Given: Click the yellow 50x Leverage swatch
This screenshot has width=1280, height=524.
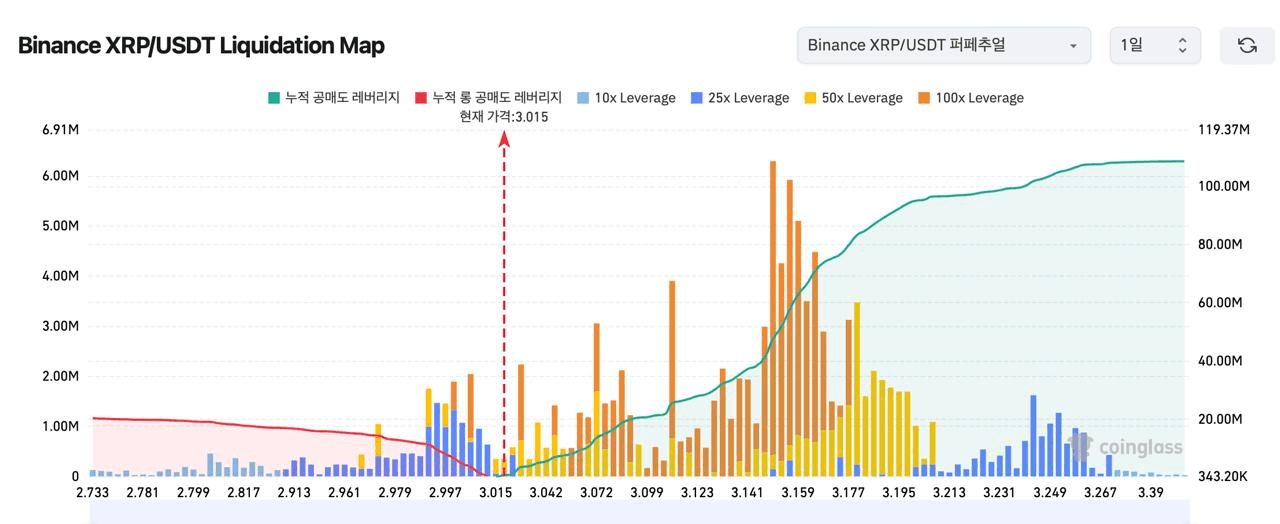Looking at the screenshot, I should point(810,98).
